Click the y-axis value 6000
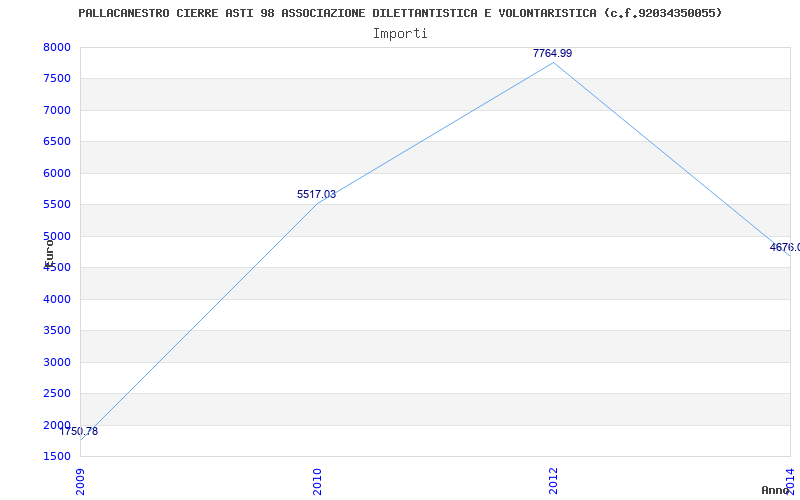 point(57,173)
